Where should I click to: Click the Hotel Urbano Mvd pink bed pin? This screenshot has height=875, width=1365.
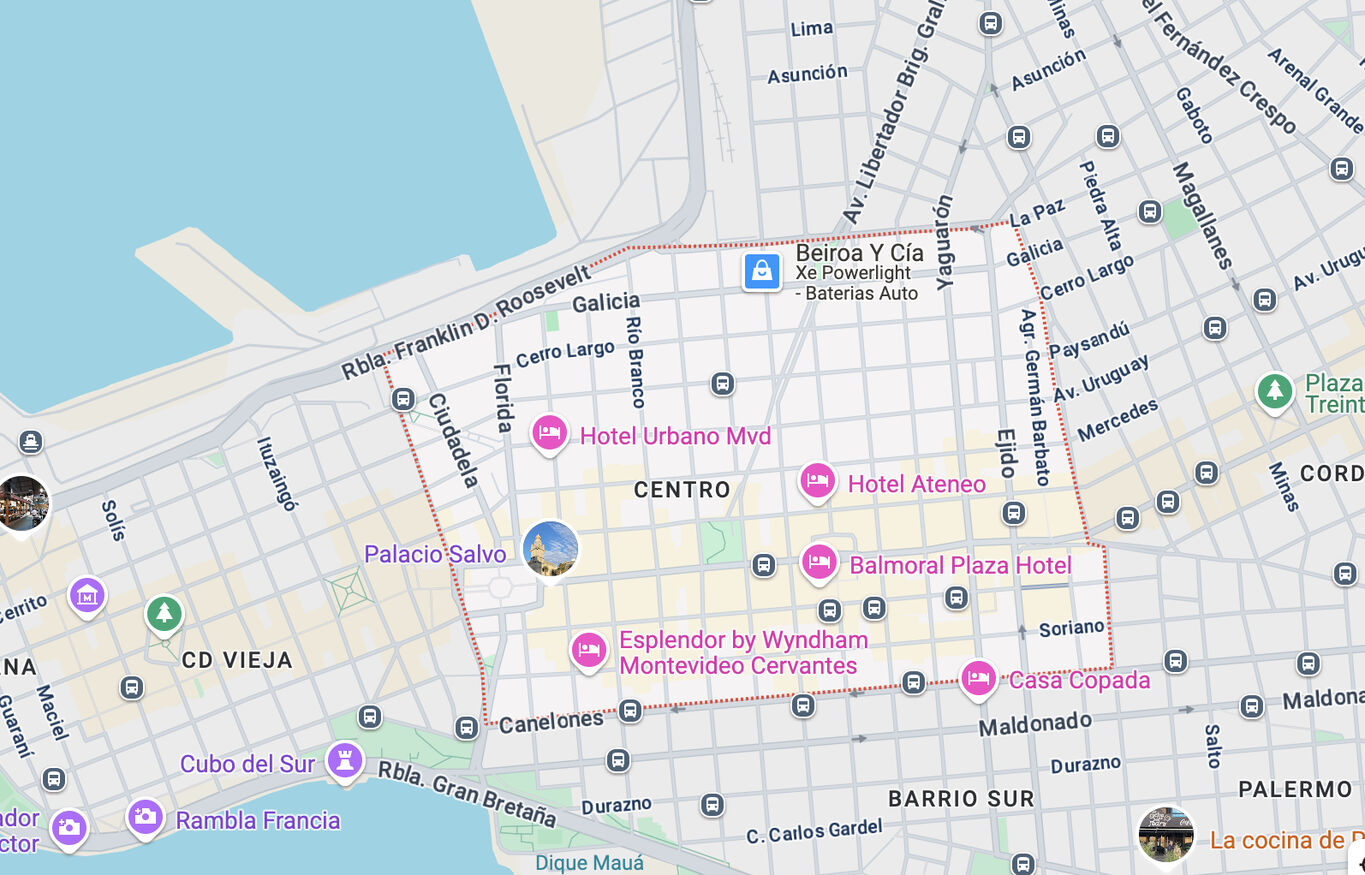click(x=549, y=433)
